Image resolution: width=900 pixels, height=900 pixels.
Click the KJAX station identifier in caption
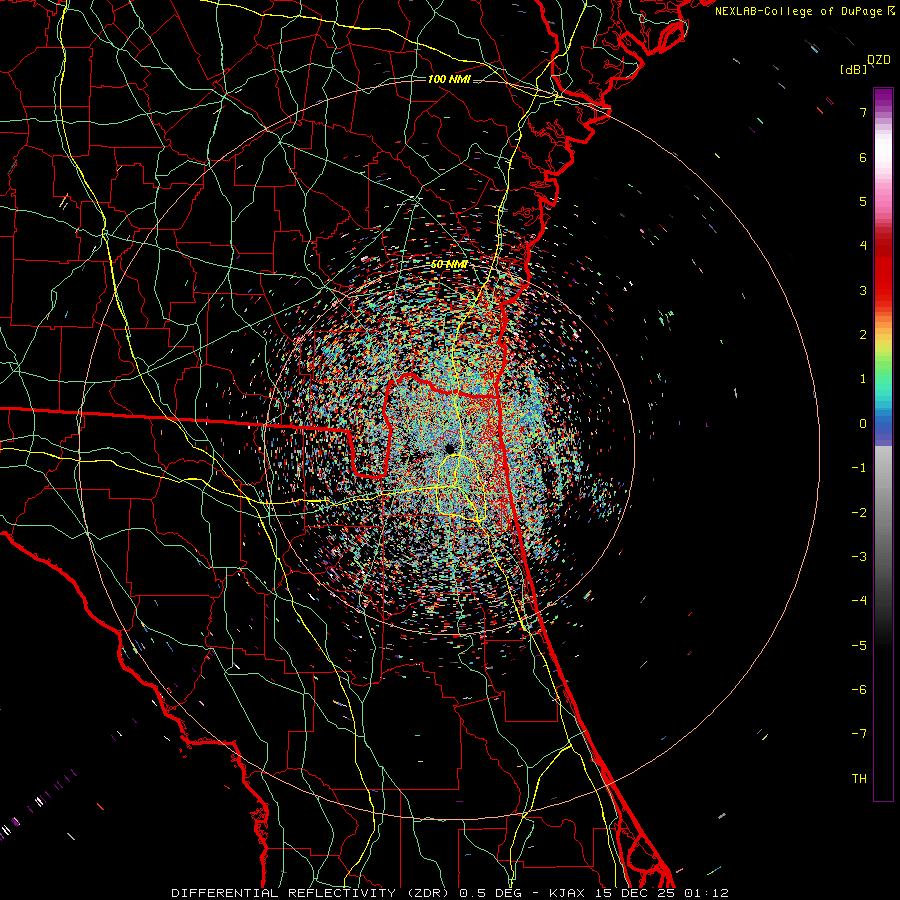[567, 893]
